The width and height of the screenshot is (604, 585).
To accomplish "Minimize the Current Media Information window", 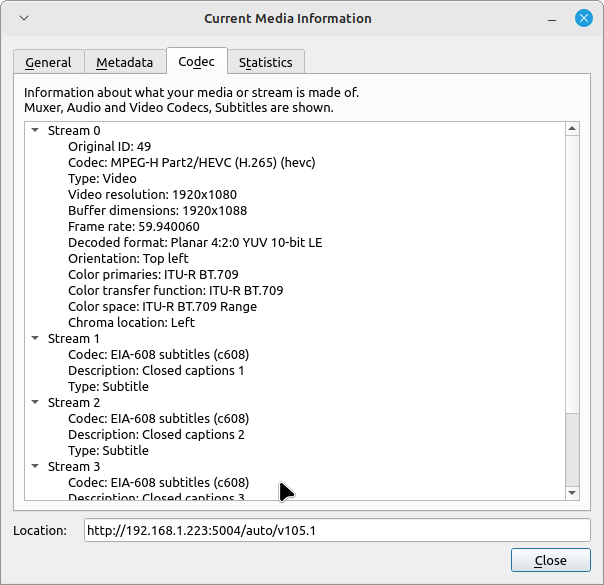I will 550,18.
